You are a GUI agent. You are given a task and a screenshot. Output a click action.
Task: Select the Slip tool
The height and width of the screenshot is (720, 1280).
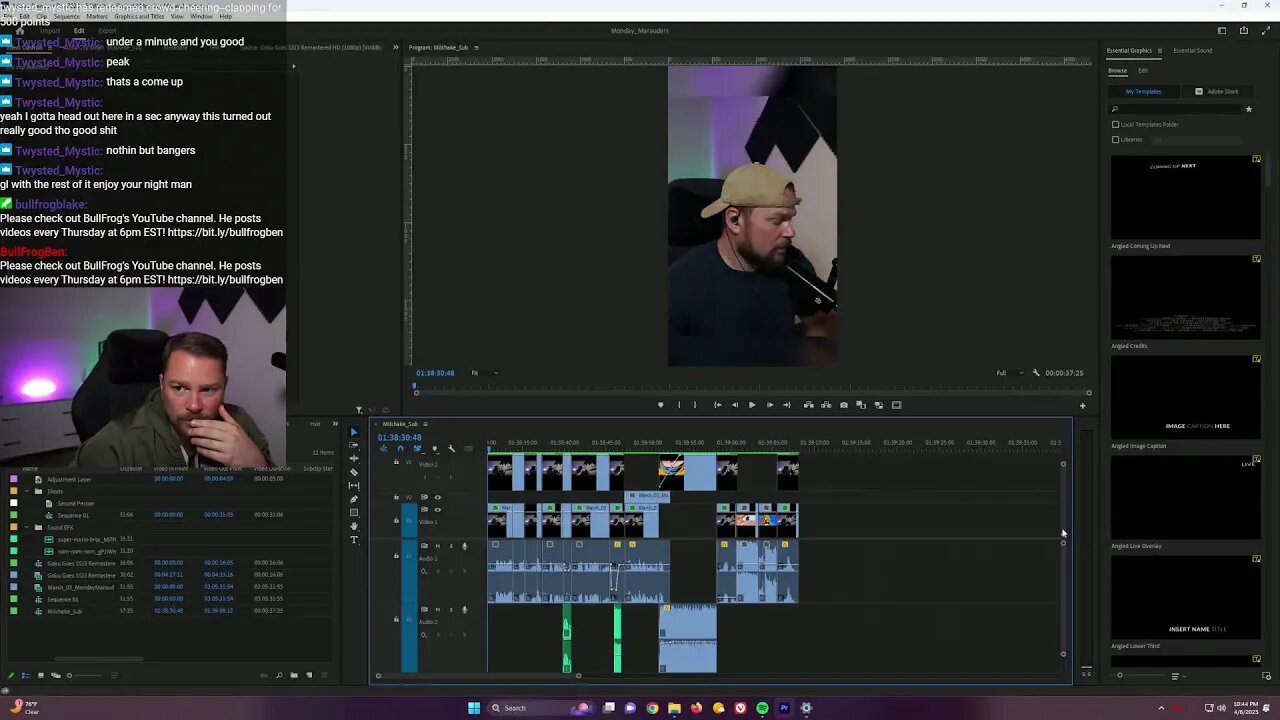tap(353, 485)
